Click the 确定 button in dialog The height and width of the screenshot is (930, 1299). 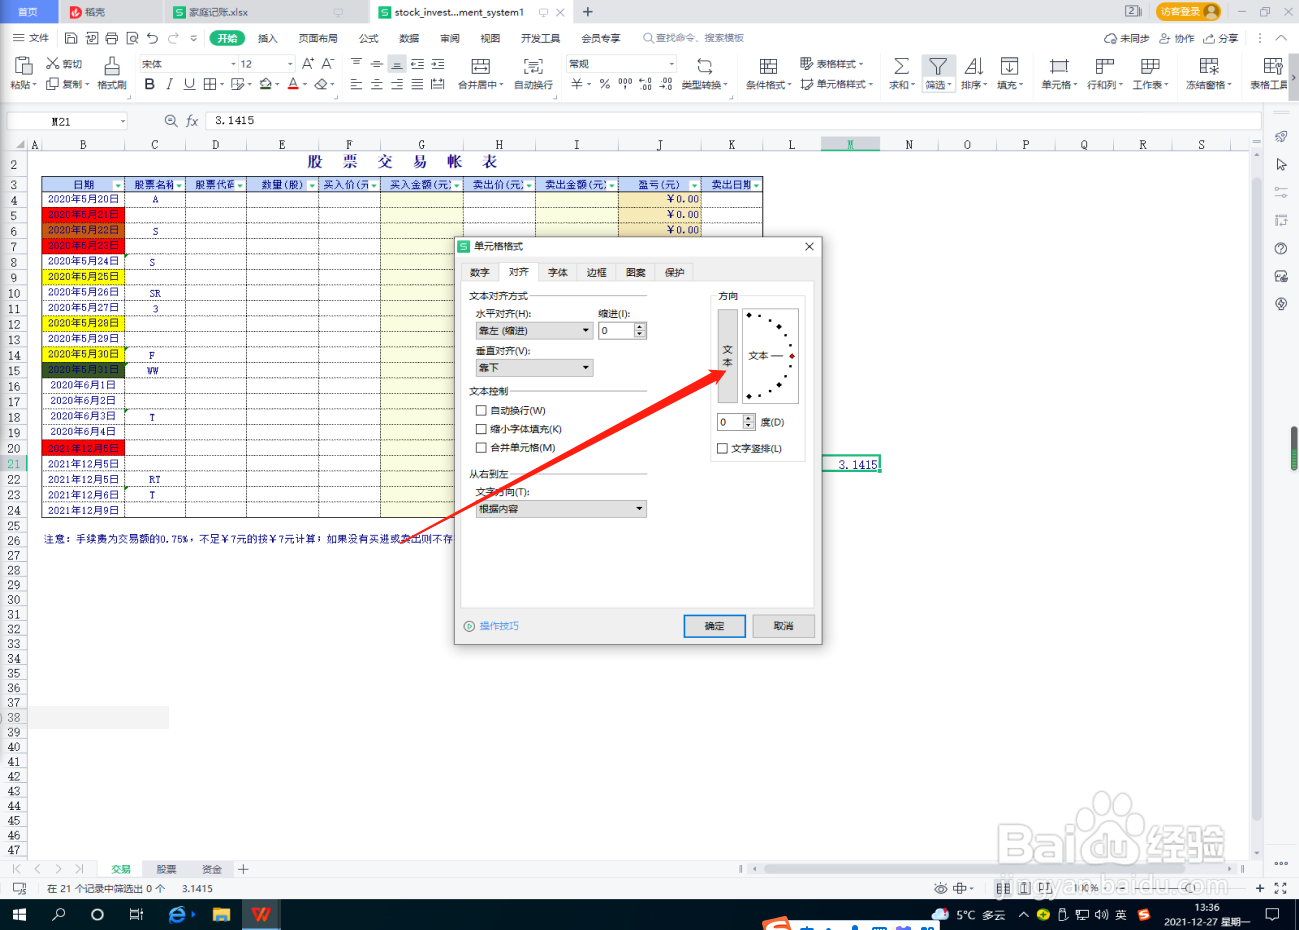click(715, 626)
